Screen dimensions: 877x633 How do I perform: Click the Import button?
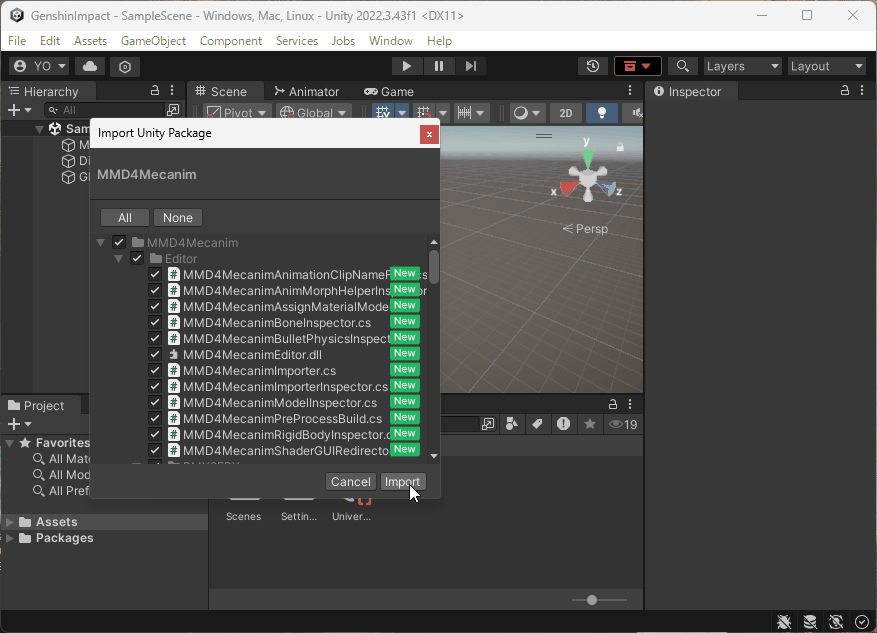(x=403, y=481)
